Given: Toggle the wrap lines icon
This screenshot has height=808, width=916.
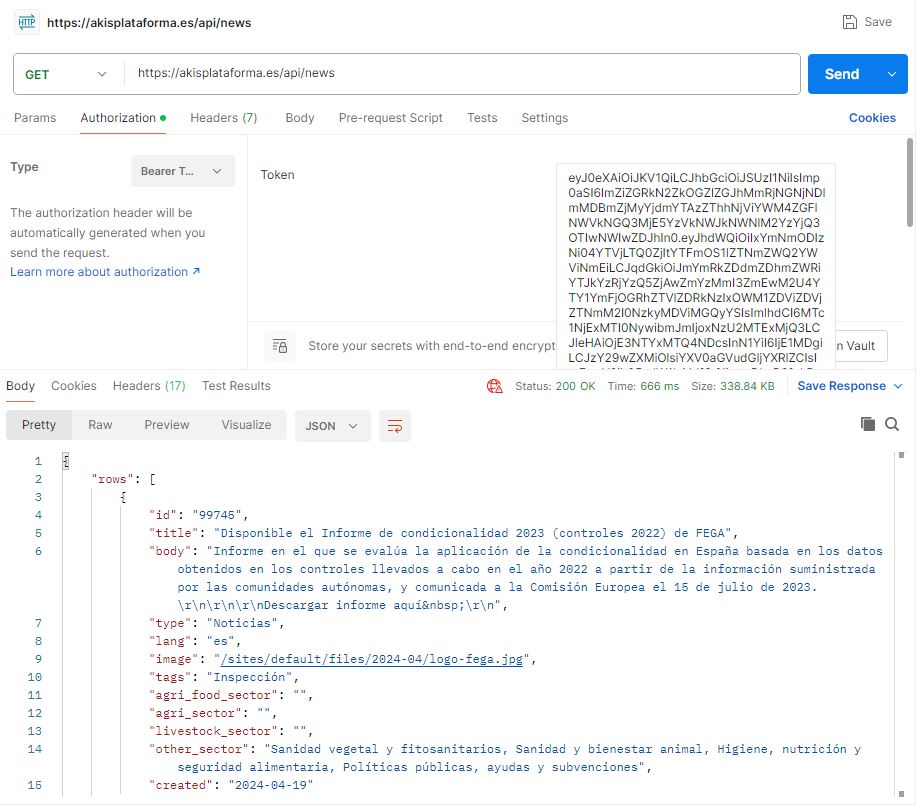Looking at the screenshot, I should click(x=395, y=425).
